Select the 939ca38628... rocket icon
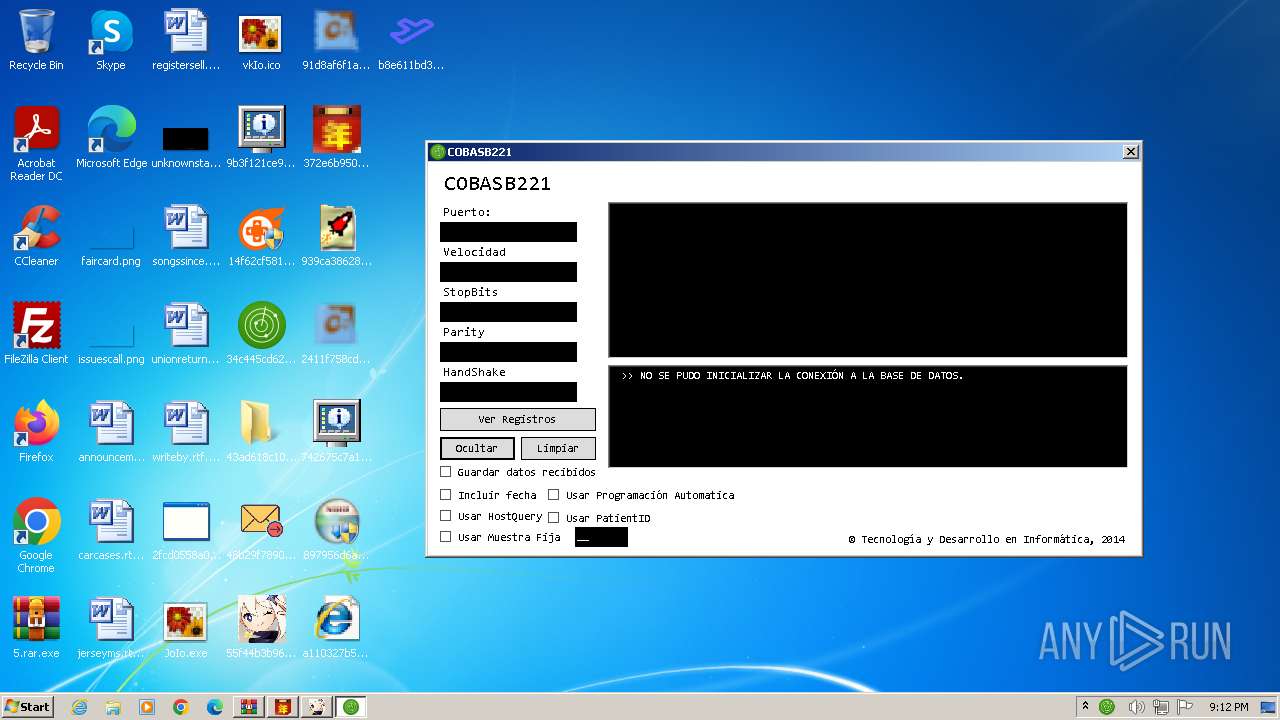 coord(336,236)
